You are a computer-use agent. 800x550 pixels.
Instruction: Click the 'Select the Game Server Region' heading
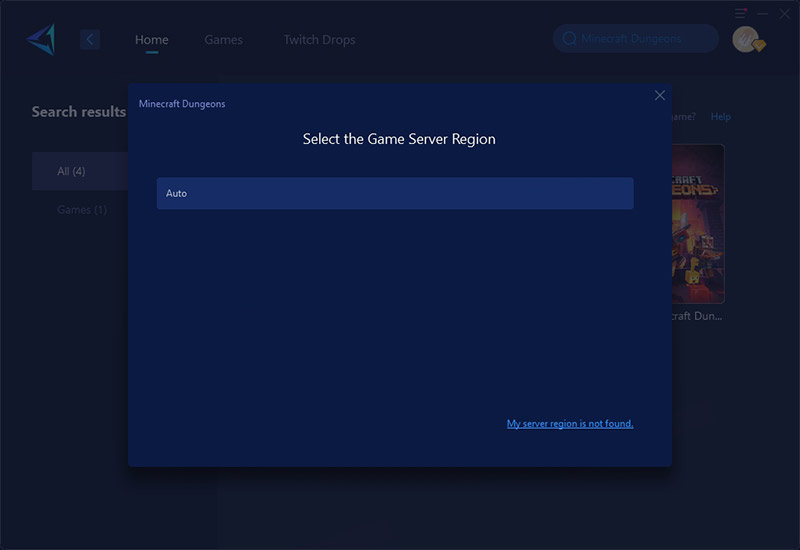point(399,139)
